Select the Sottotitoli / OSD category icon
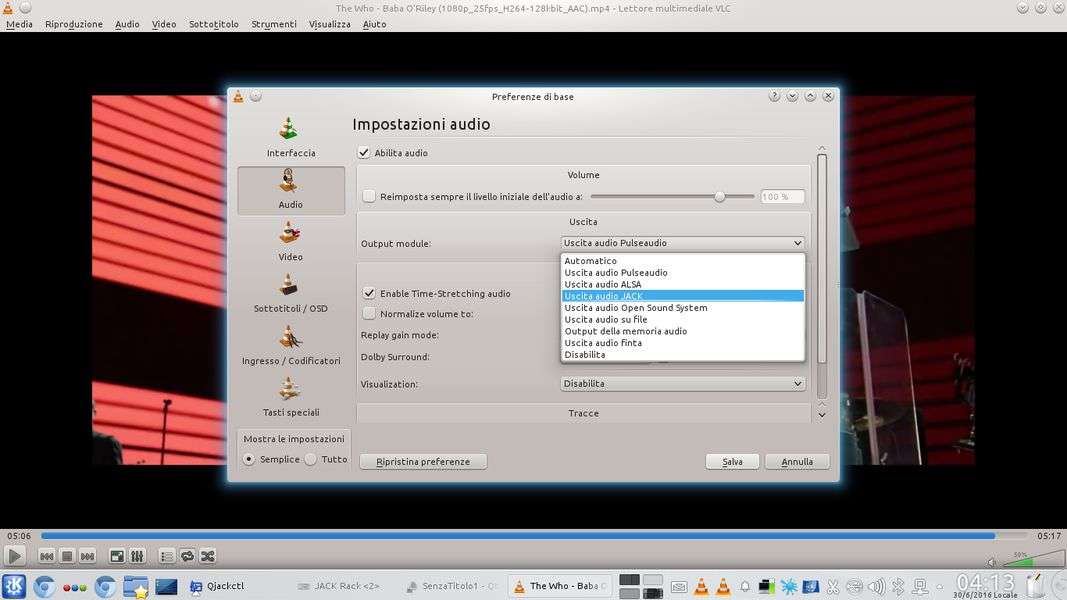This screenshot has width=1067, height=600. [x=290, y=292]
